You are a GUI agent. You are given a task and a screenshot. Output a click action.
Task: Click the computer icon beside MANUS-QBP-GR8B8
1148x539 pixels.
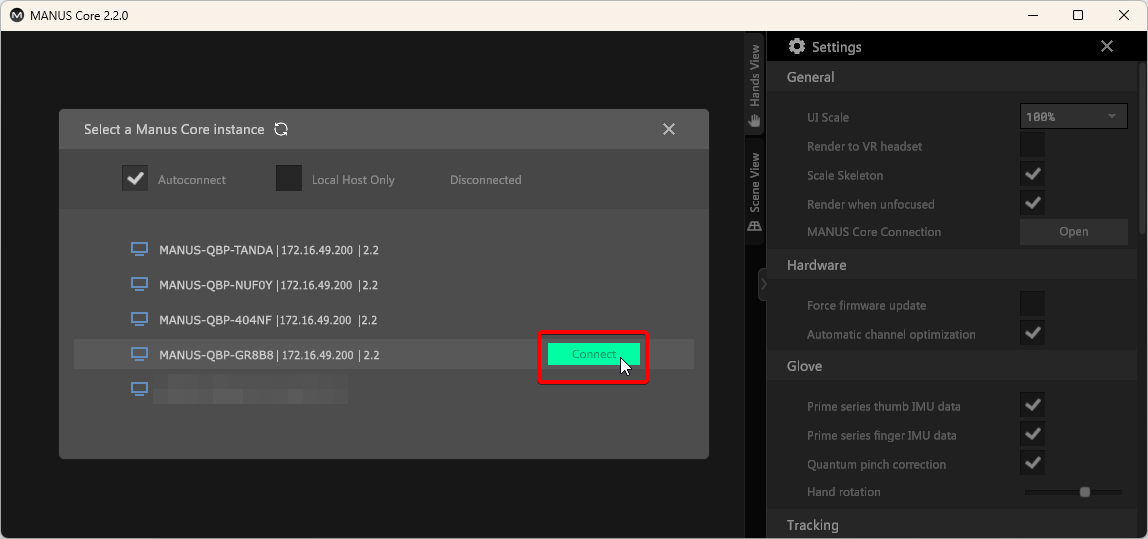(x=140, y=355)
